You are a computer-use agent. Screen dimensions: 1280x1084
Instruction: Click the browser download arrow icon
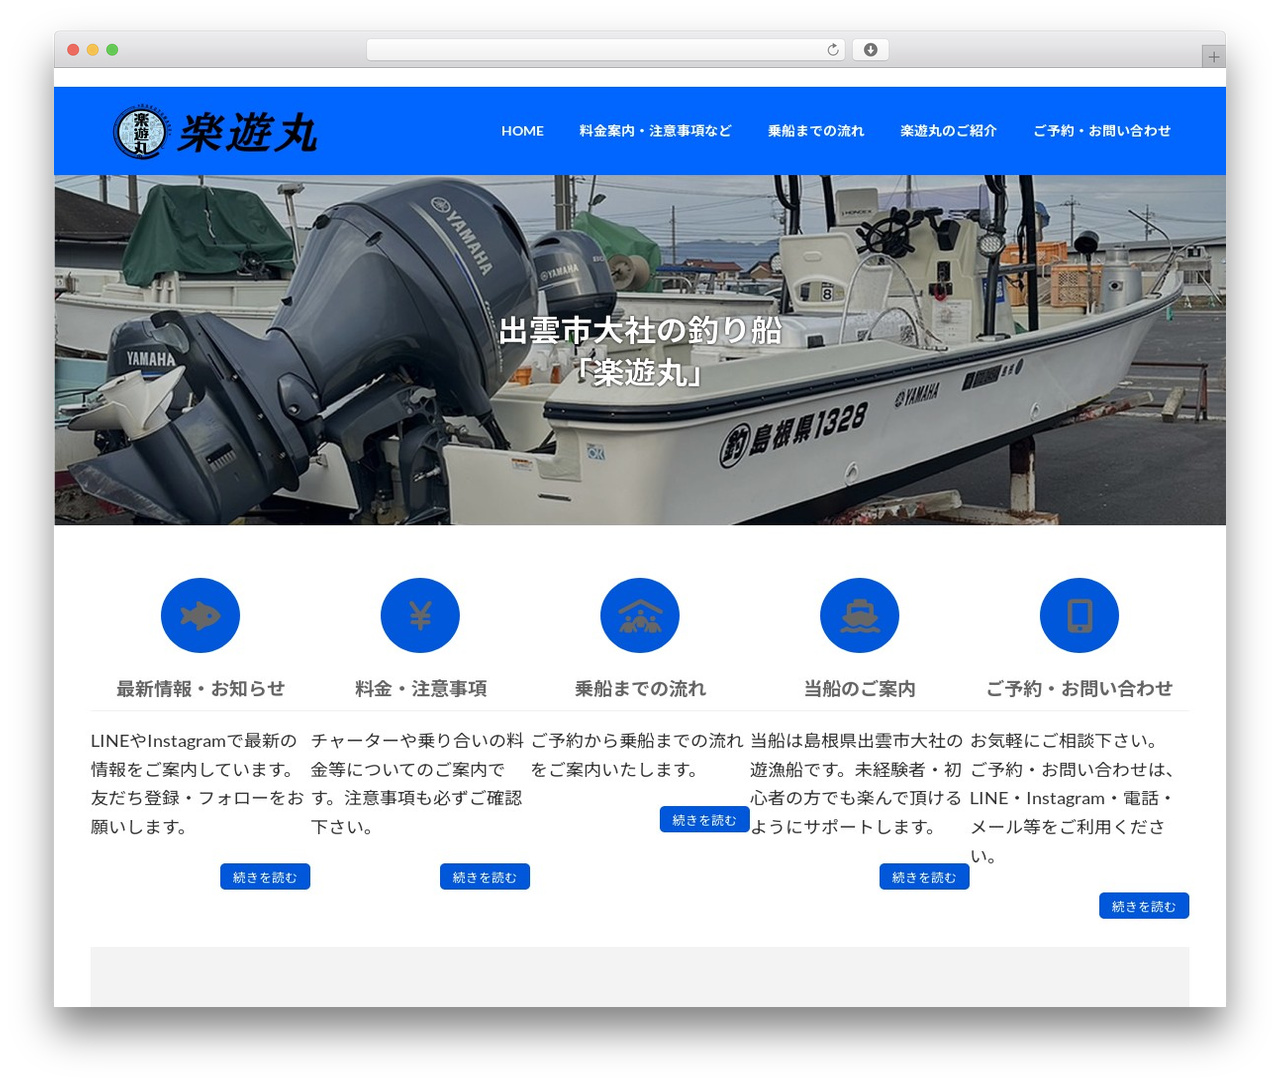pos(871,50)
